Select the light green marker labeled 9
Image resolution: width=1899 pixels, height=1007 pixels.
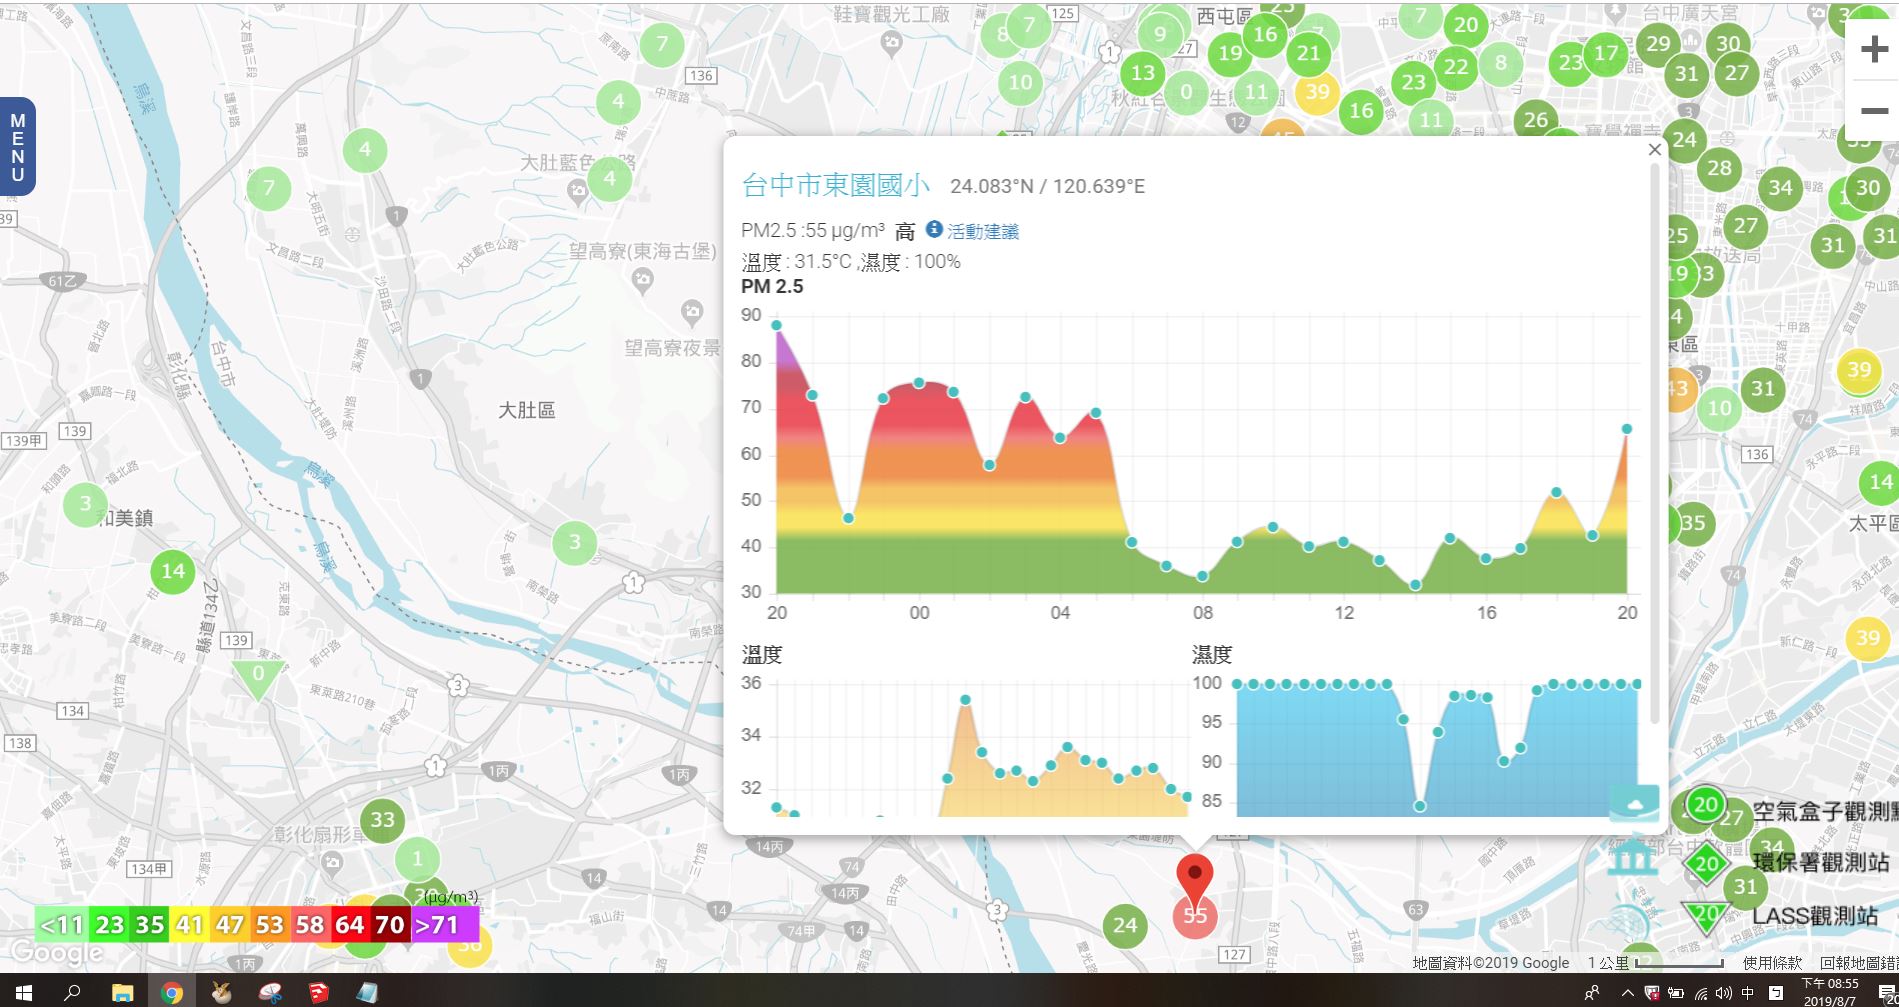tap(1160, 33)
